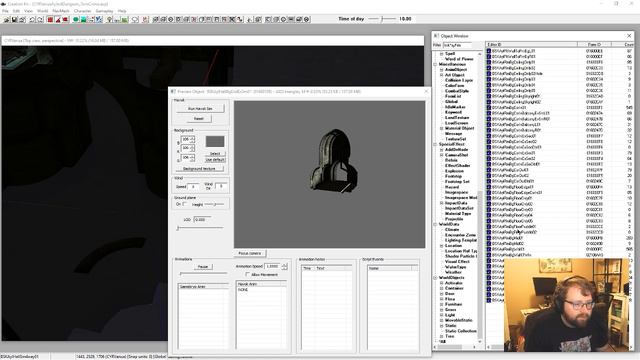Open the Edit menu
This screenshot has height=360, width=640.
16,11
